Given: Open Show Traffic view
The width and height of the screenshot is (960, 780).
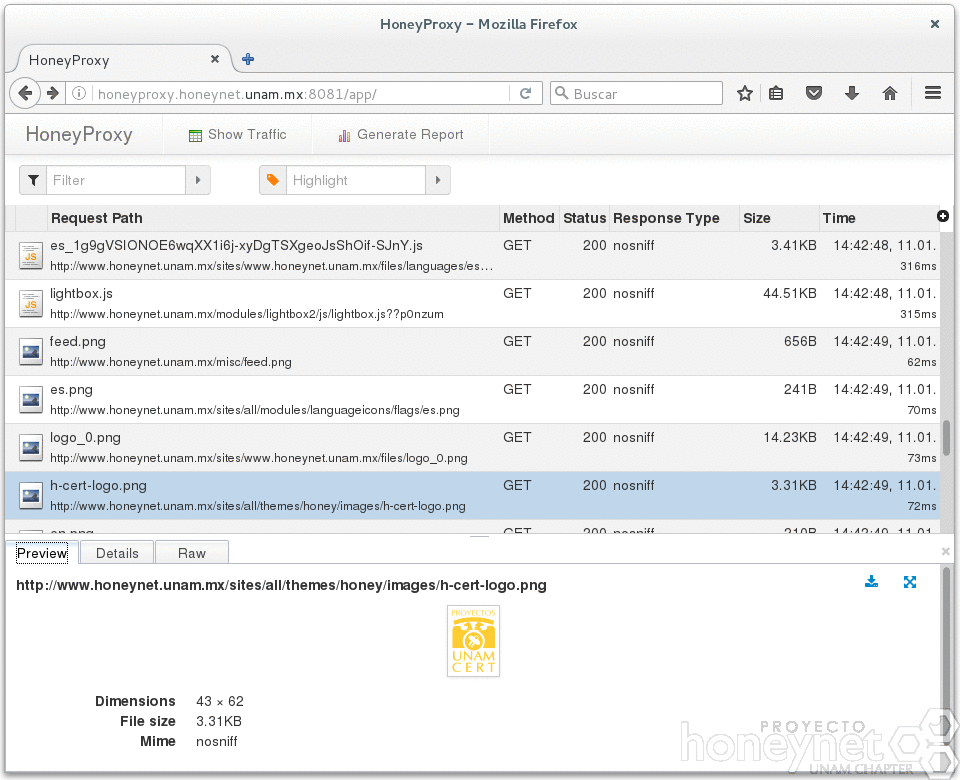Looking at the screenshot, I should pyautogui.click(x=238, y=135).
